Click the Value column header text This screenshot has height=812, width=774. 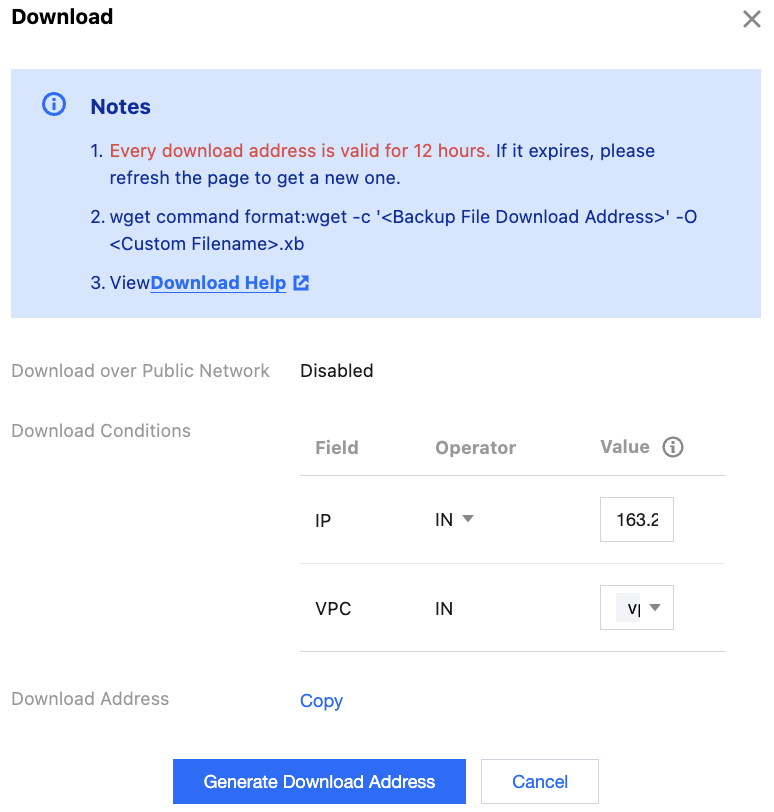[x=624, y=447]
